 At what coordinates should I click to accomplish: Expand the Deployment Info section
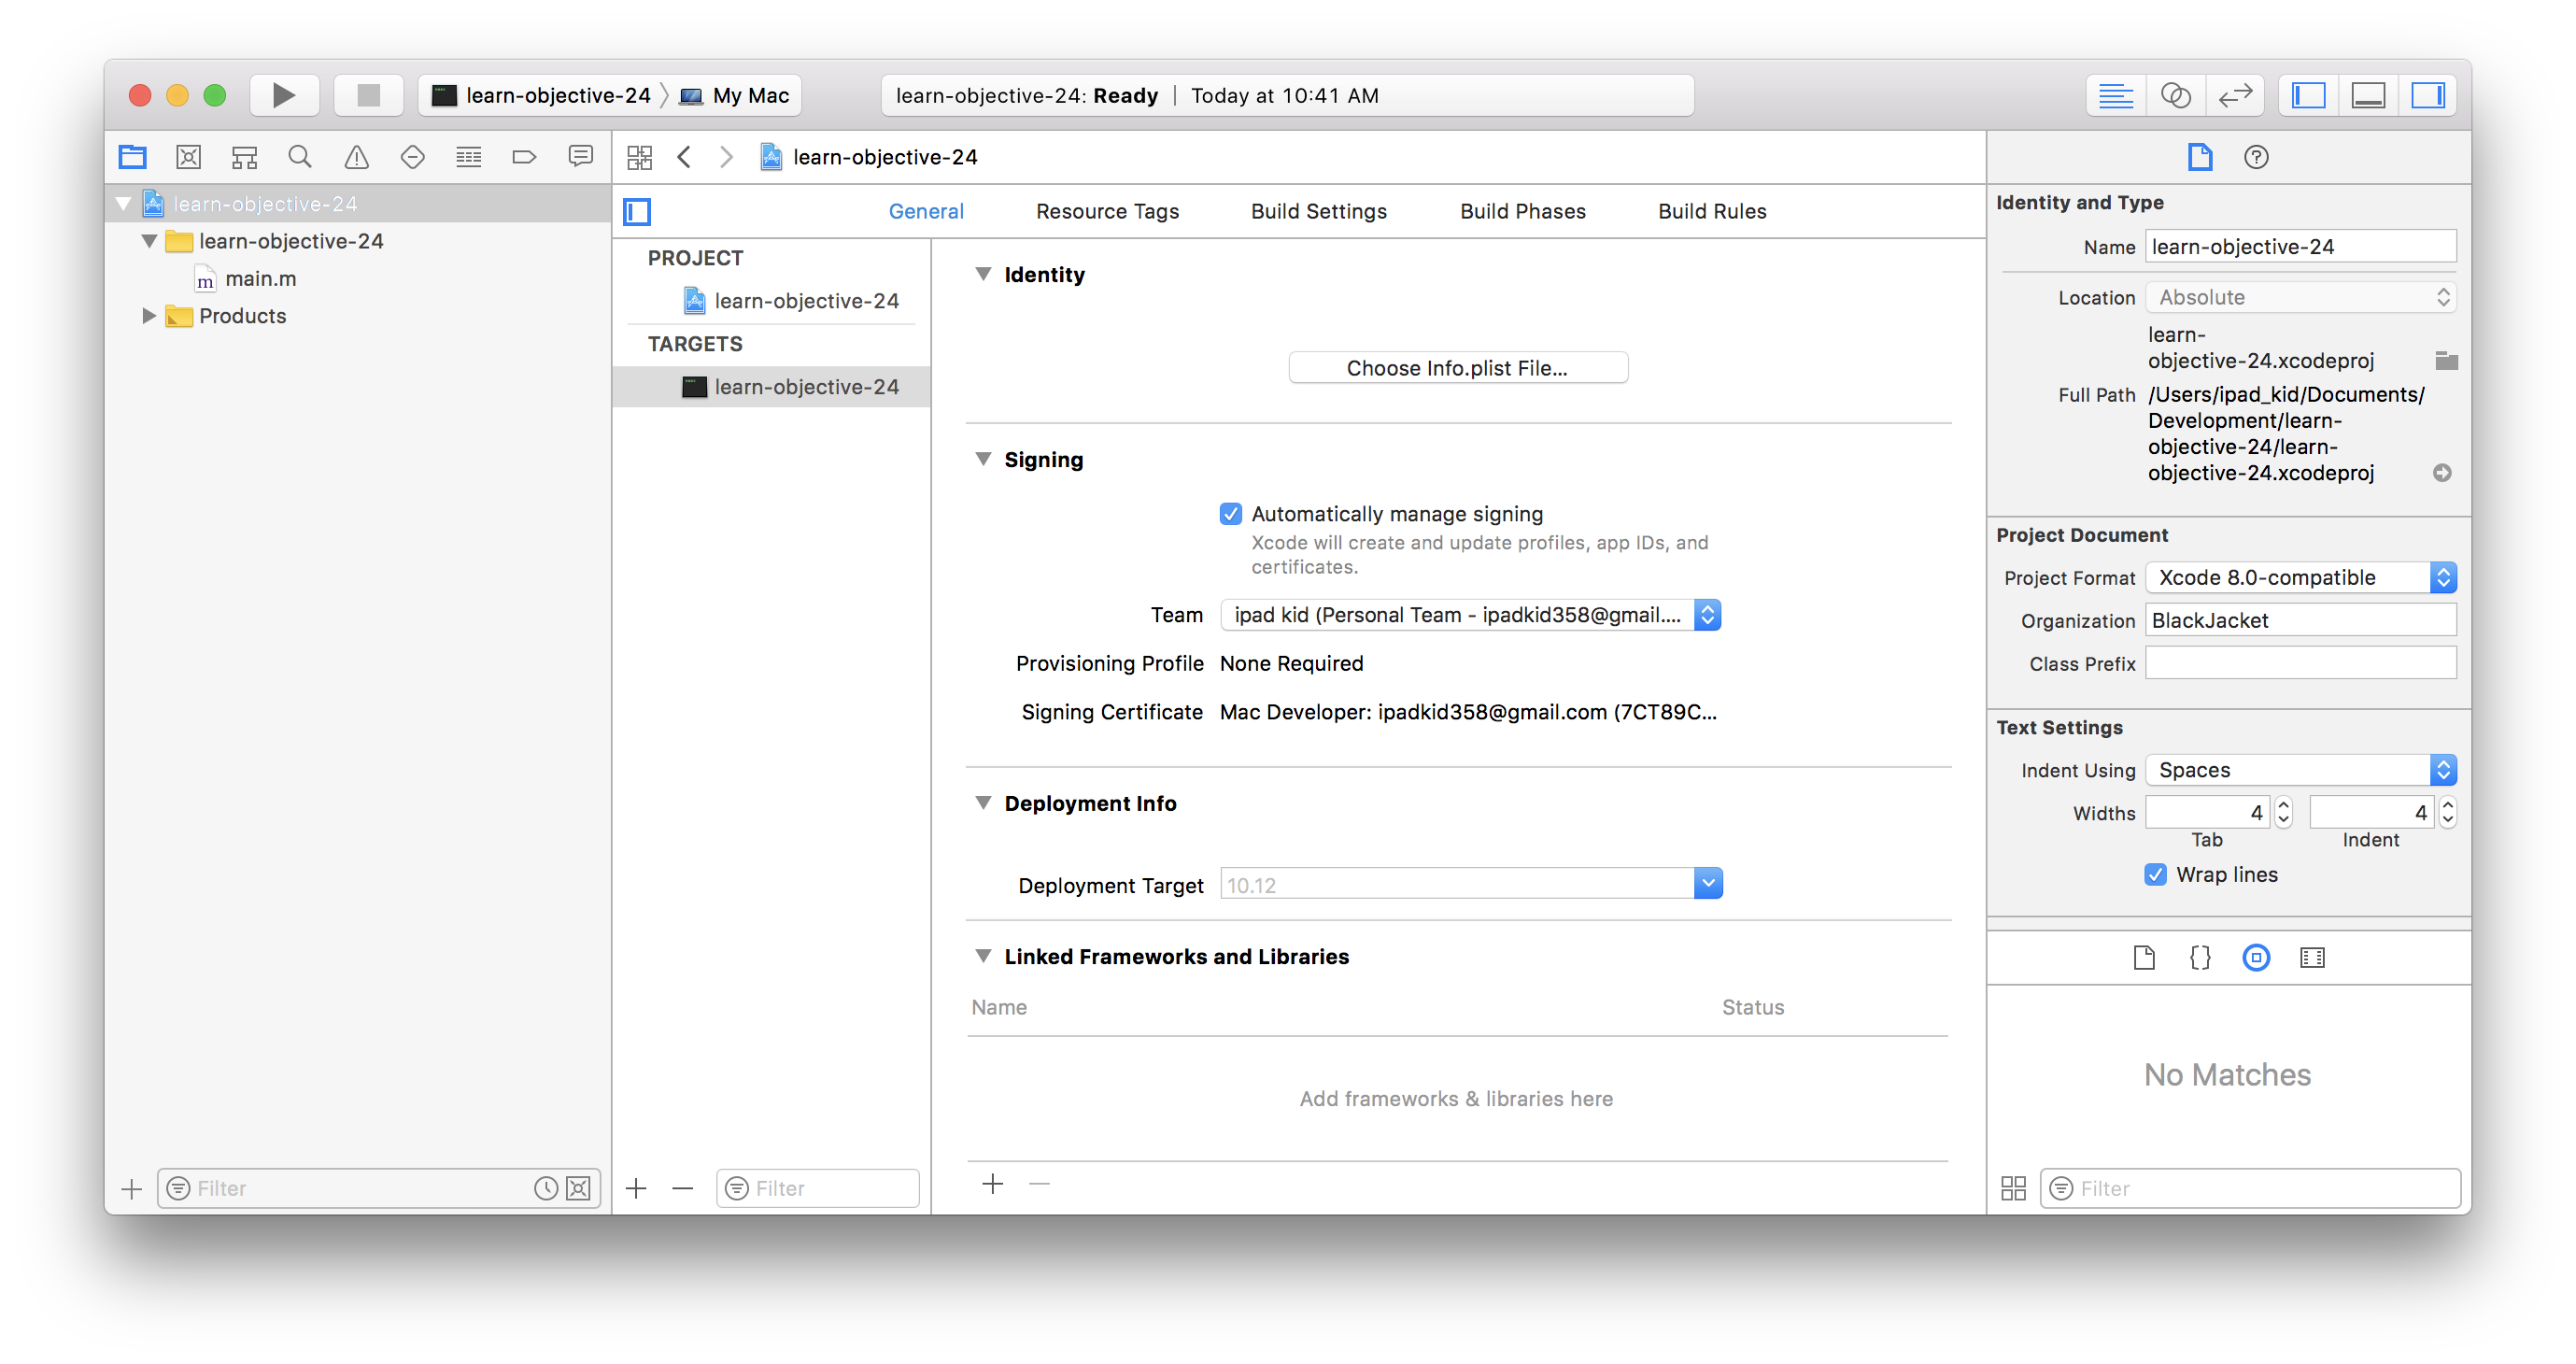point(983,803)
